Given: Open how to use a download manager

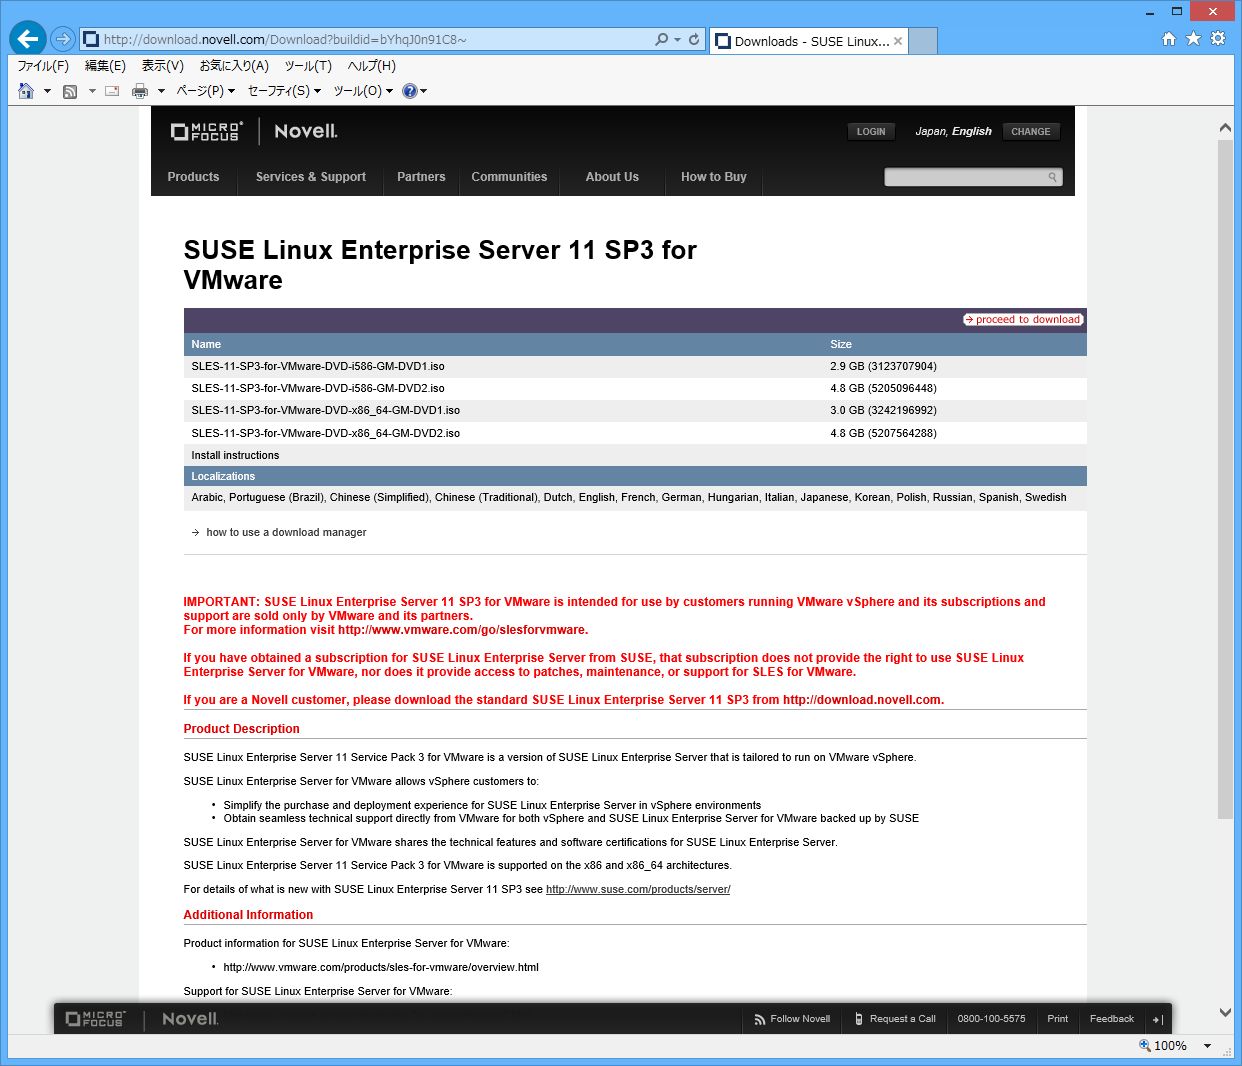Looking at the screenshot, I should coord(286,532).
